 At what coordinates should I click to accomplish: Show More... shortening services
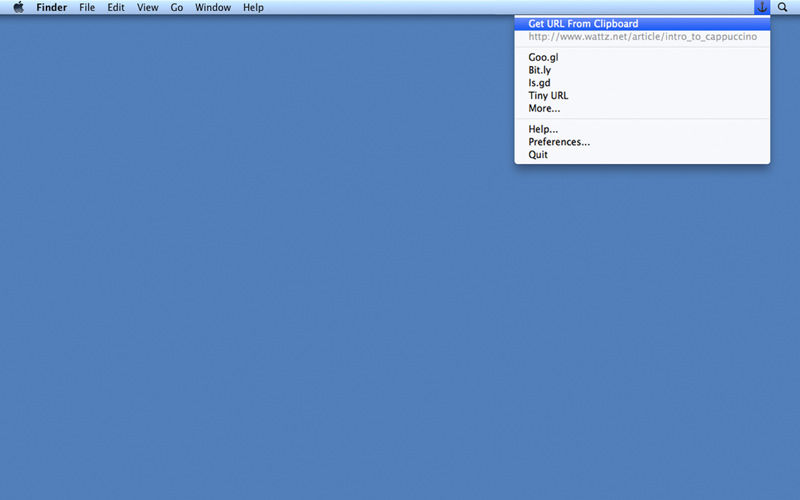[x=642, y=108]
